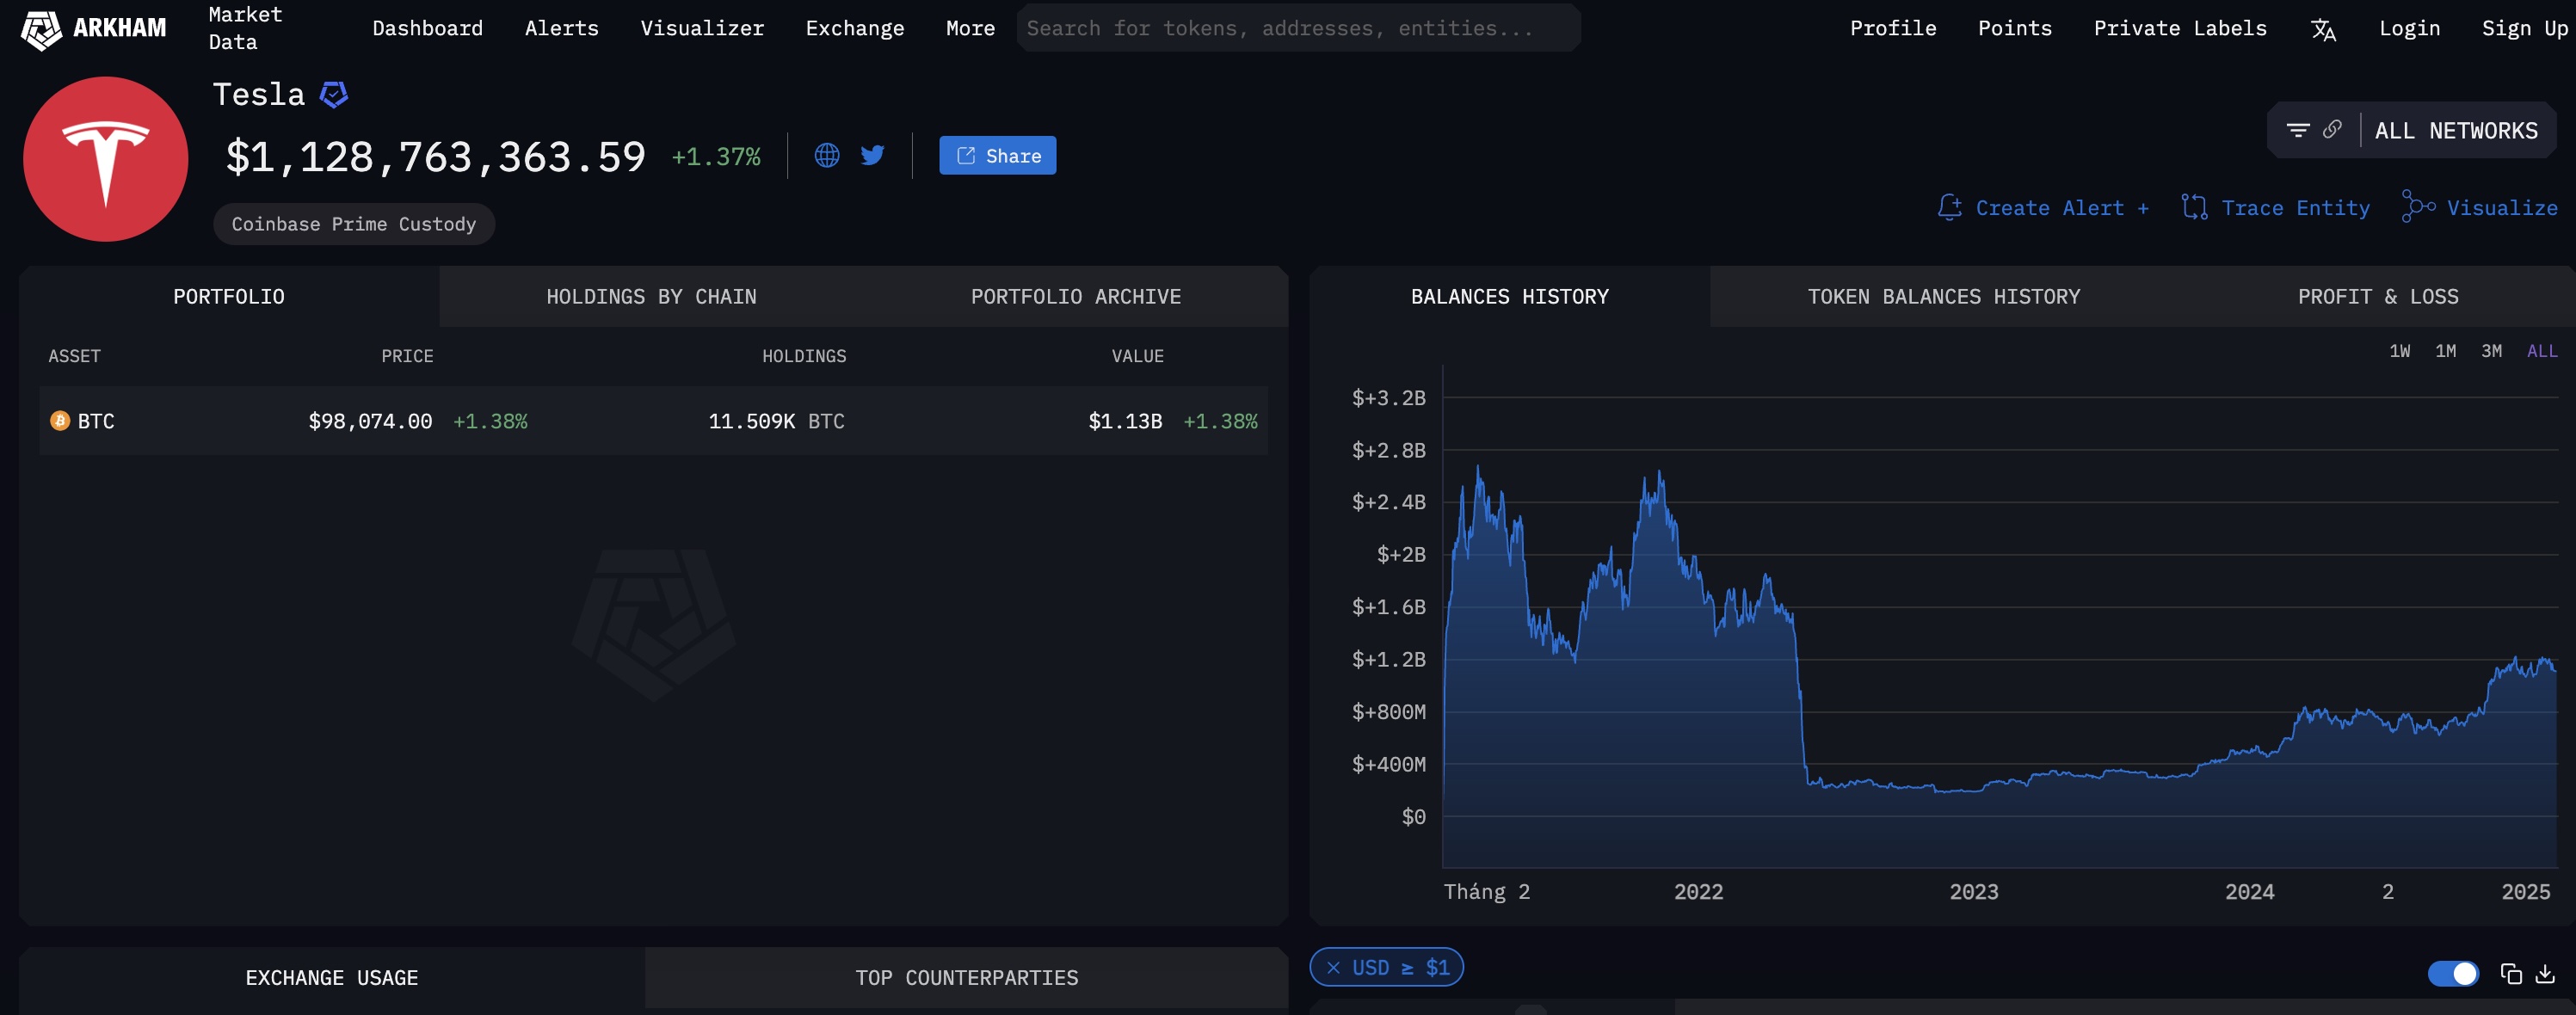Switch to PORTFOLIO tab
2576x1015 pixels.
click(x=229, y=296)
